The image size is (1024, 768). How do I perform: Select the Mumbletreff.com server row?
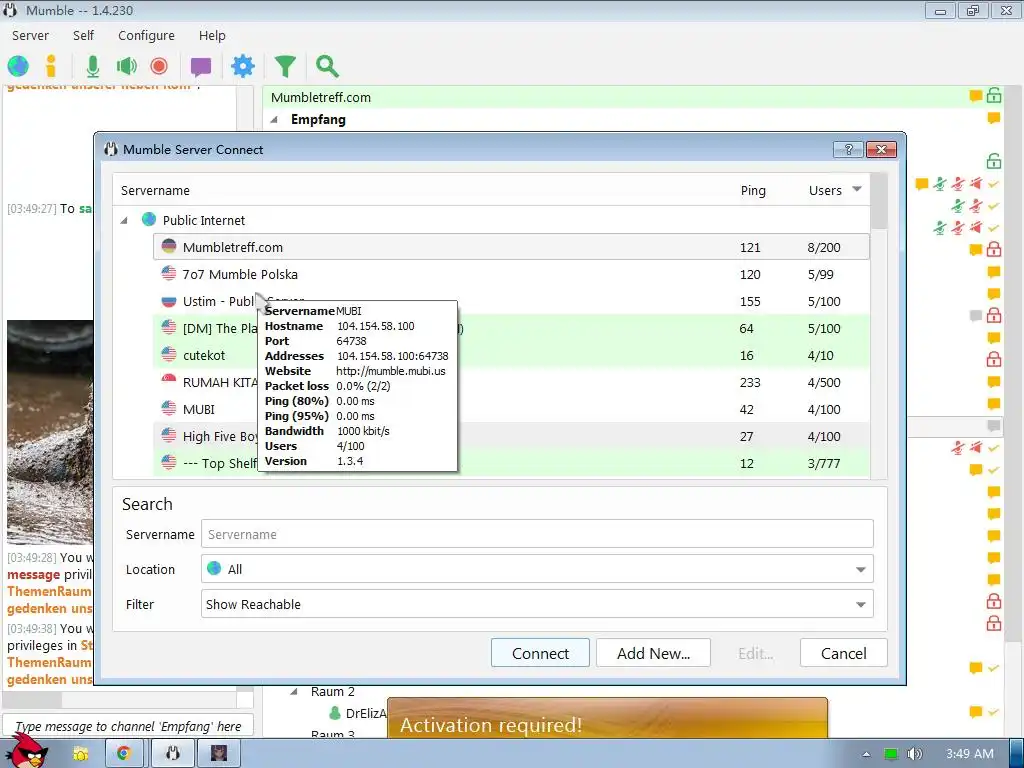click(511, 247)
